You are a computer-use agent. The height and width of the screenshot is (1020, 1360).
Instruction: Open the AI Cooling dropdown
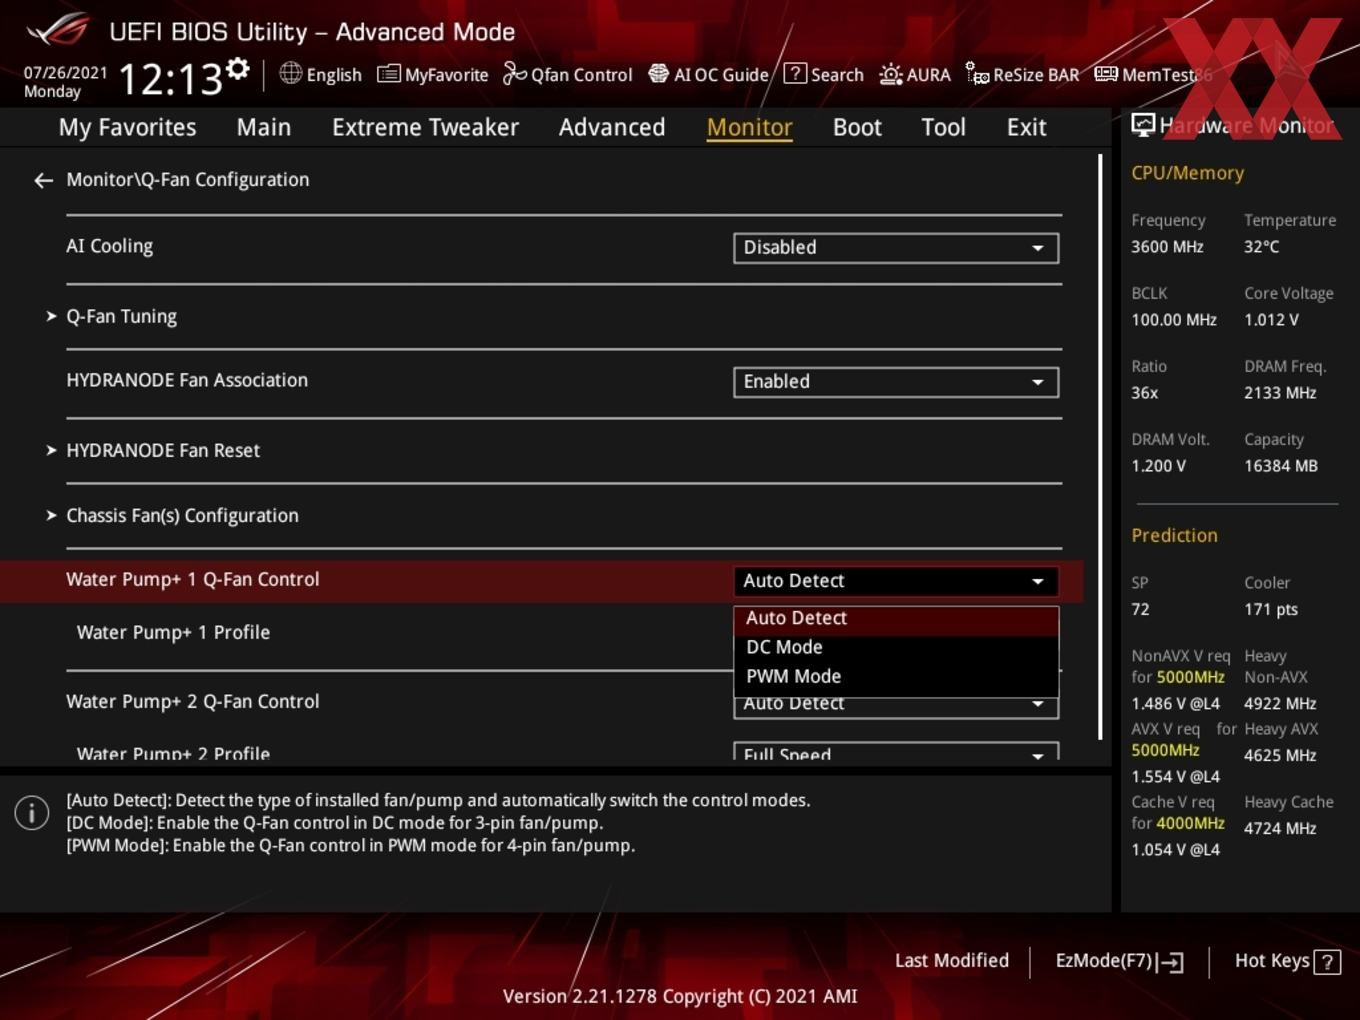[x=896, y=248]
